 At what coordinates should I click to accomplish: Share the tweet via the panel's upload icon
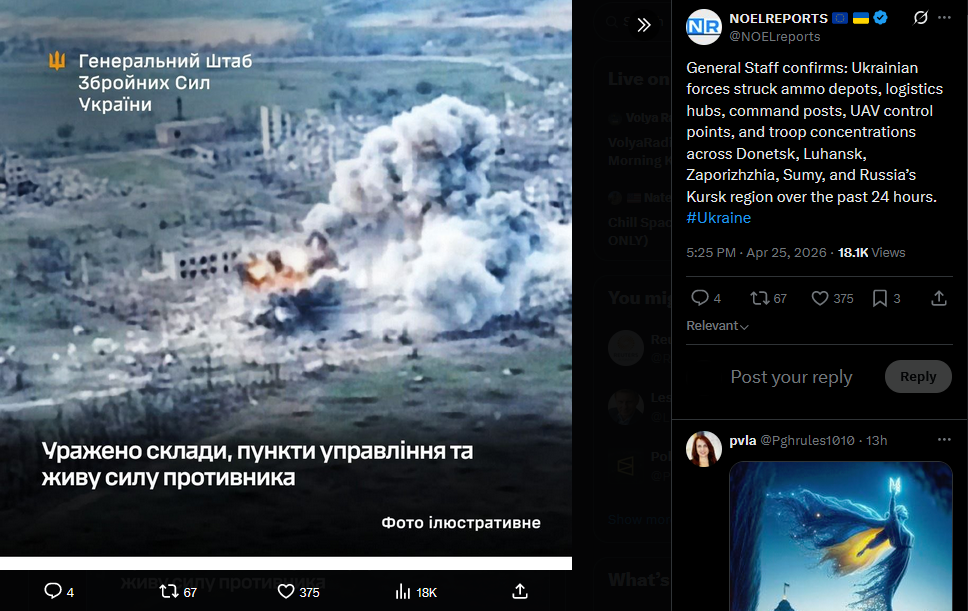(x=938, y=299)
